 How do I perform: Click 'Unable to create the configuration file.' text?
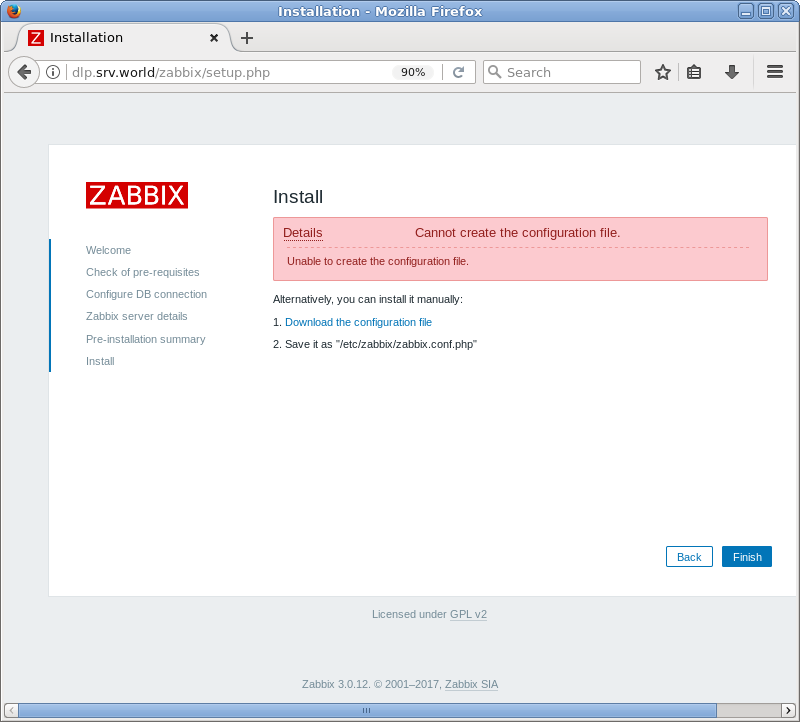click(x=378, y=261)
